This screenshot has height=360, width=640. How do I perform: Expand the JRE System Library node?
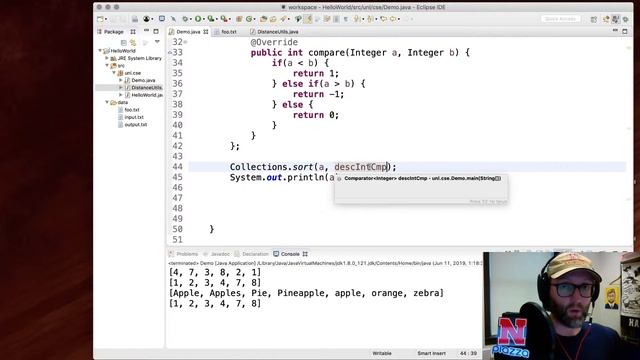point(107,58)
